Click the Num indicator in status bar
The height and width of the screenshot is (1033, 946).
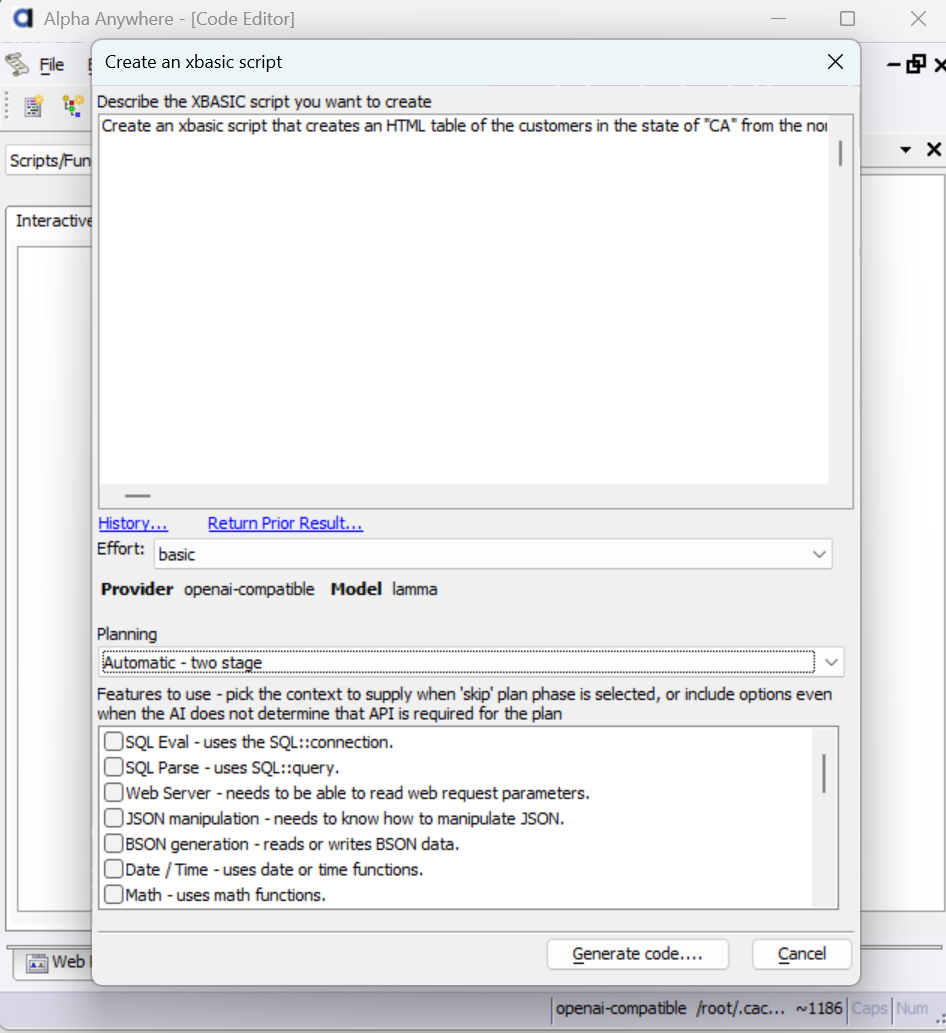912,1009
